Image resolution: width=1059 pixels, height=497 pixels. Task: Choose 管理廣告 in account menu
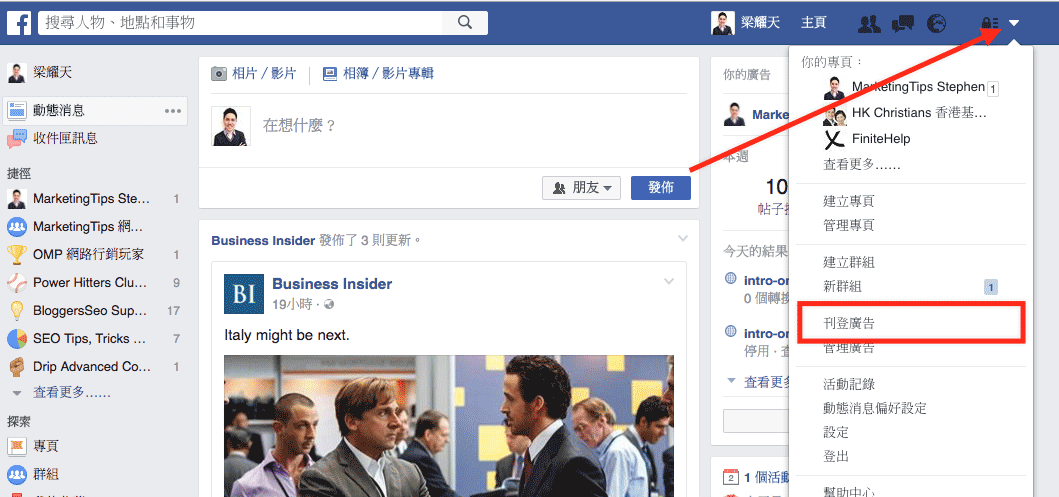[x=849, y=348]
